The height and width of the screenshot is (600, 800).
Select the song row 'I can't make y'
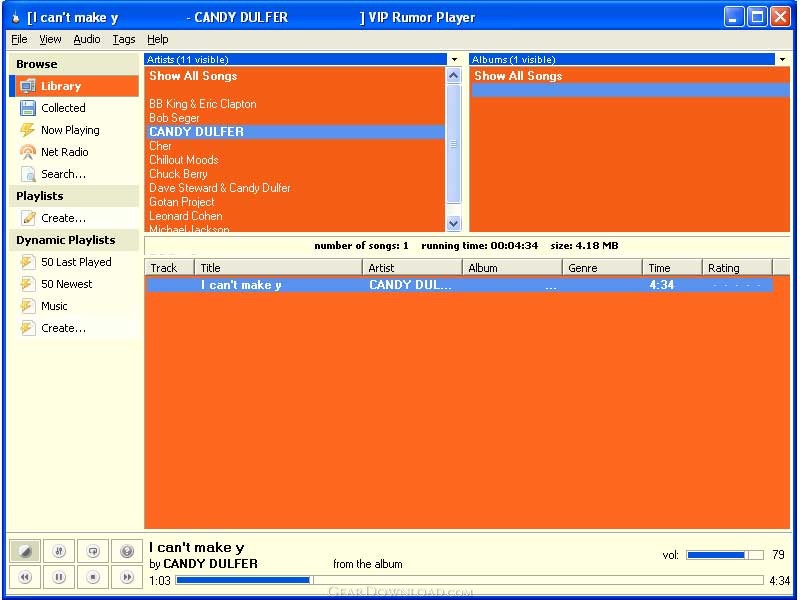point(460,285)
